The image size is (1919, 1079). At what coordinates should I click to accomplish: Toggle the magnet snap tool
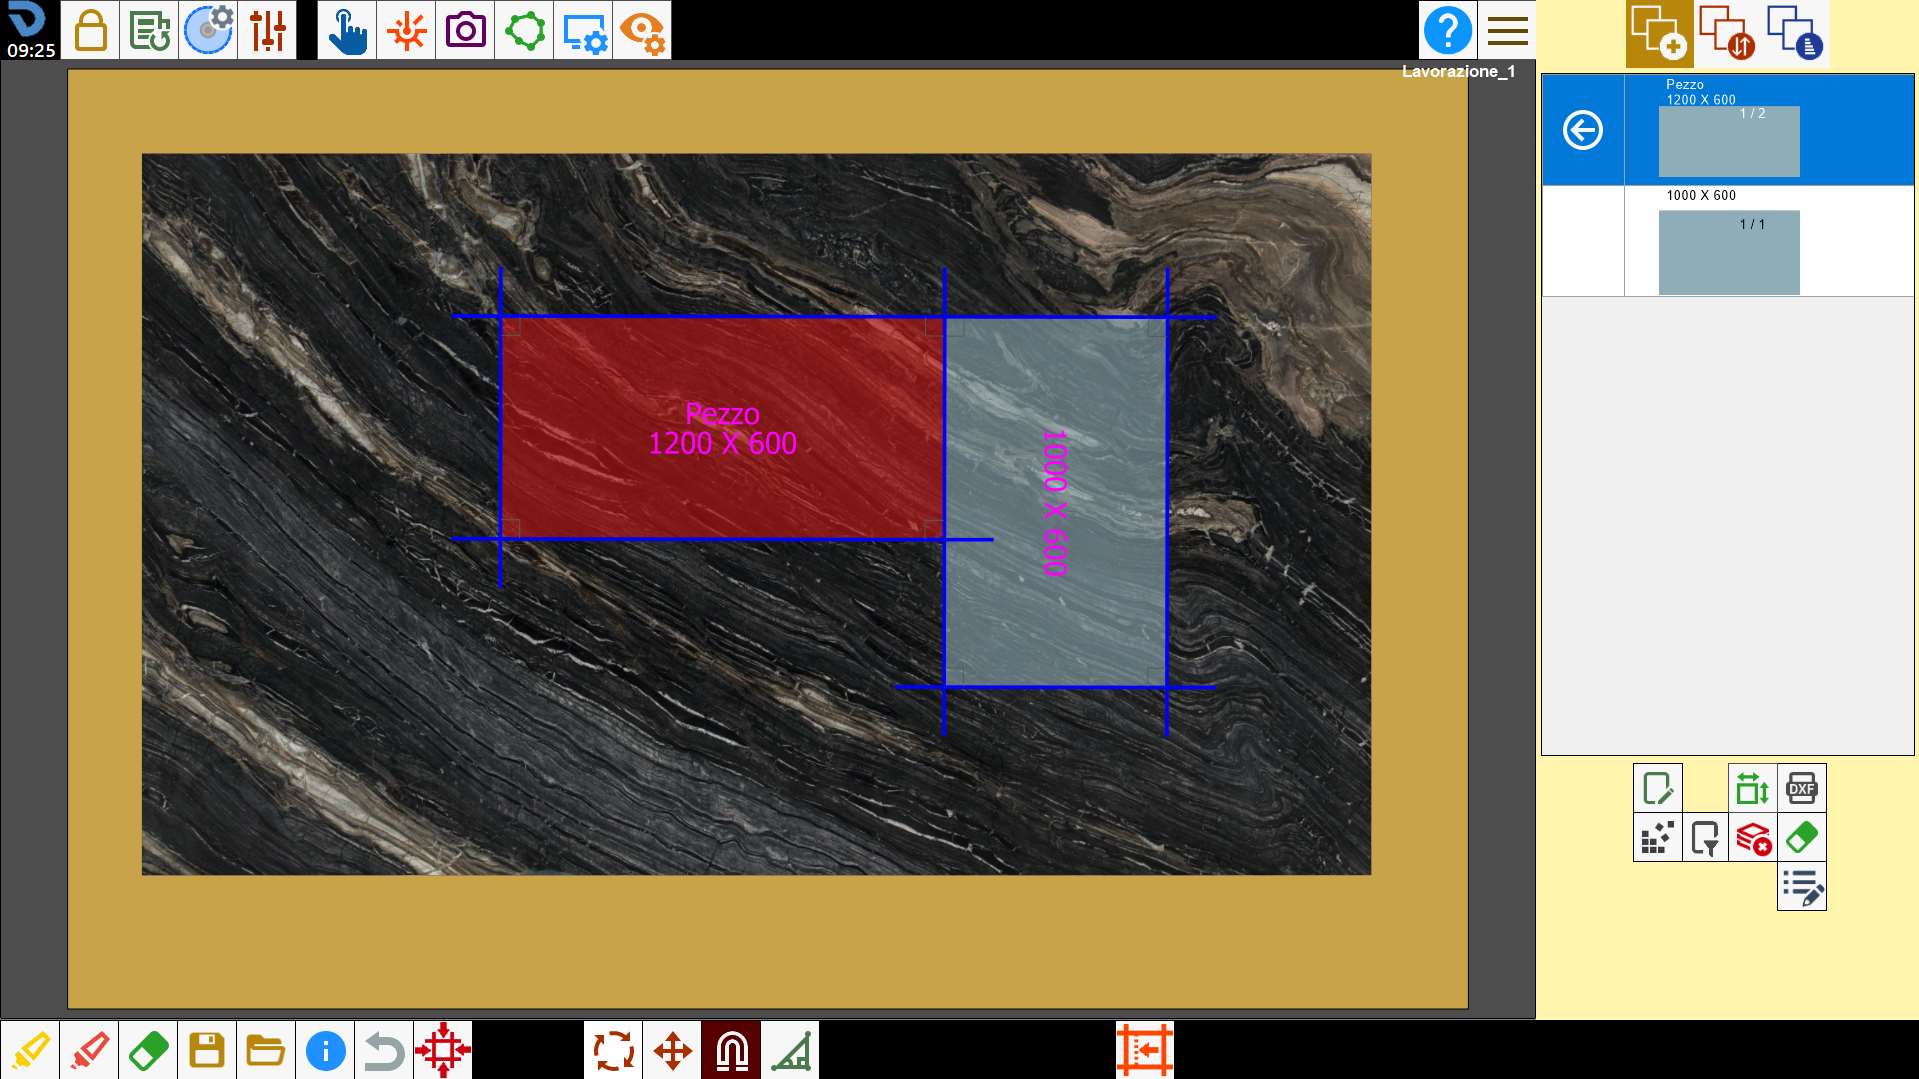tap(732, 1050)
